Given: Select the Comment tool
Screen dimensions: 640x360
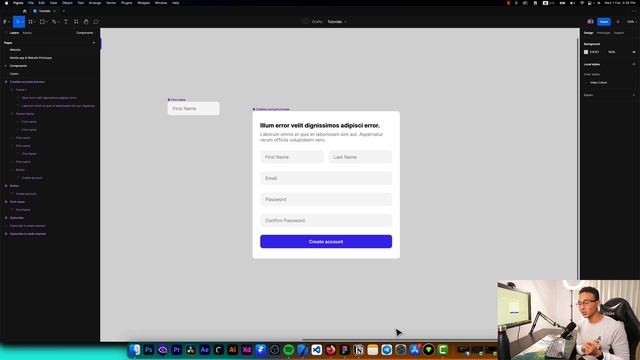Looking at the screenshot, I should (96, 22).
